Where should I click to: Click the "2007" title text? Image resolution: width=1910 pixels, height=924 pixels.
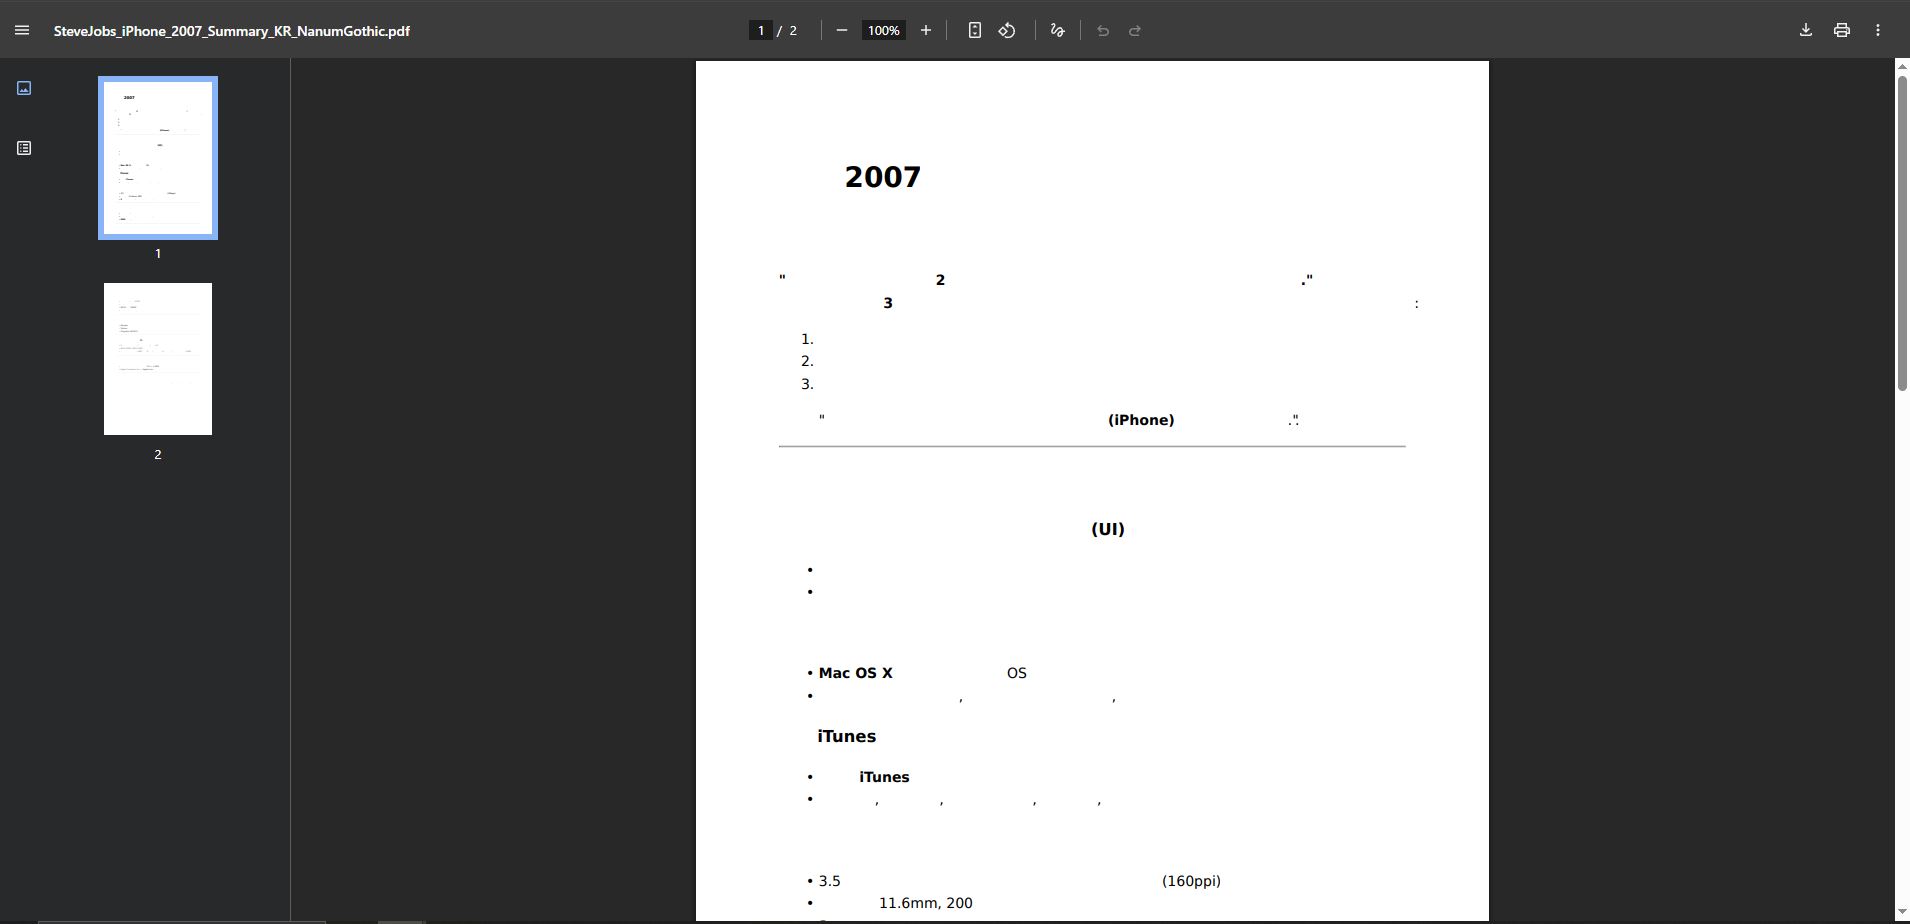883,177
